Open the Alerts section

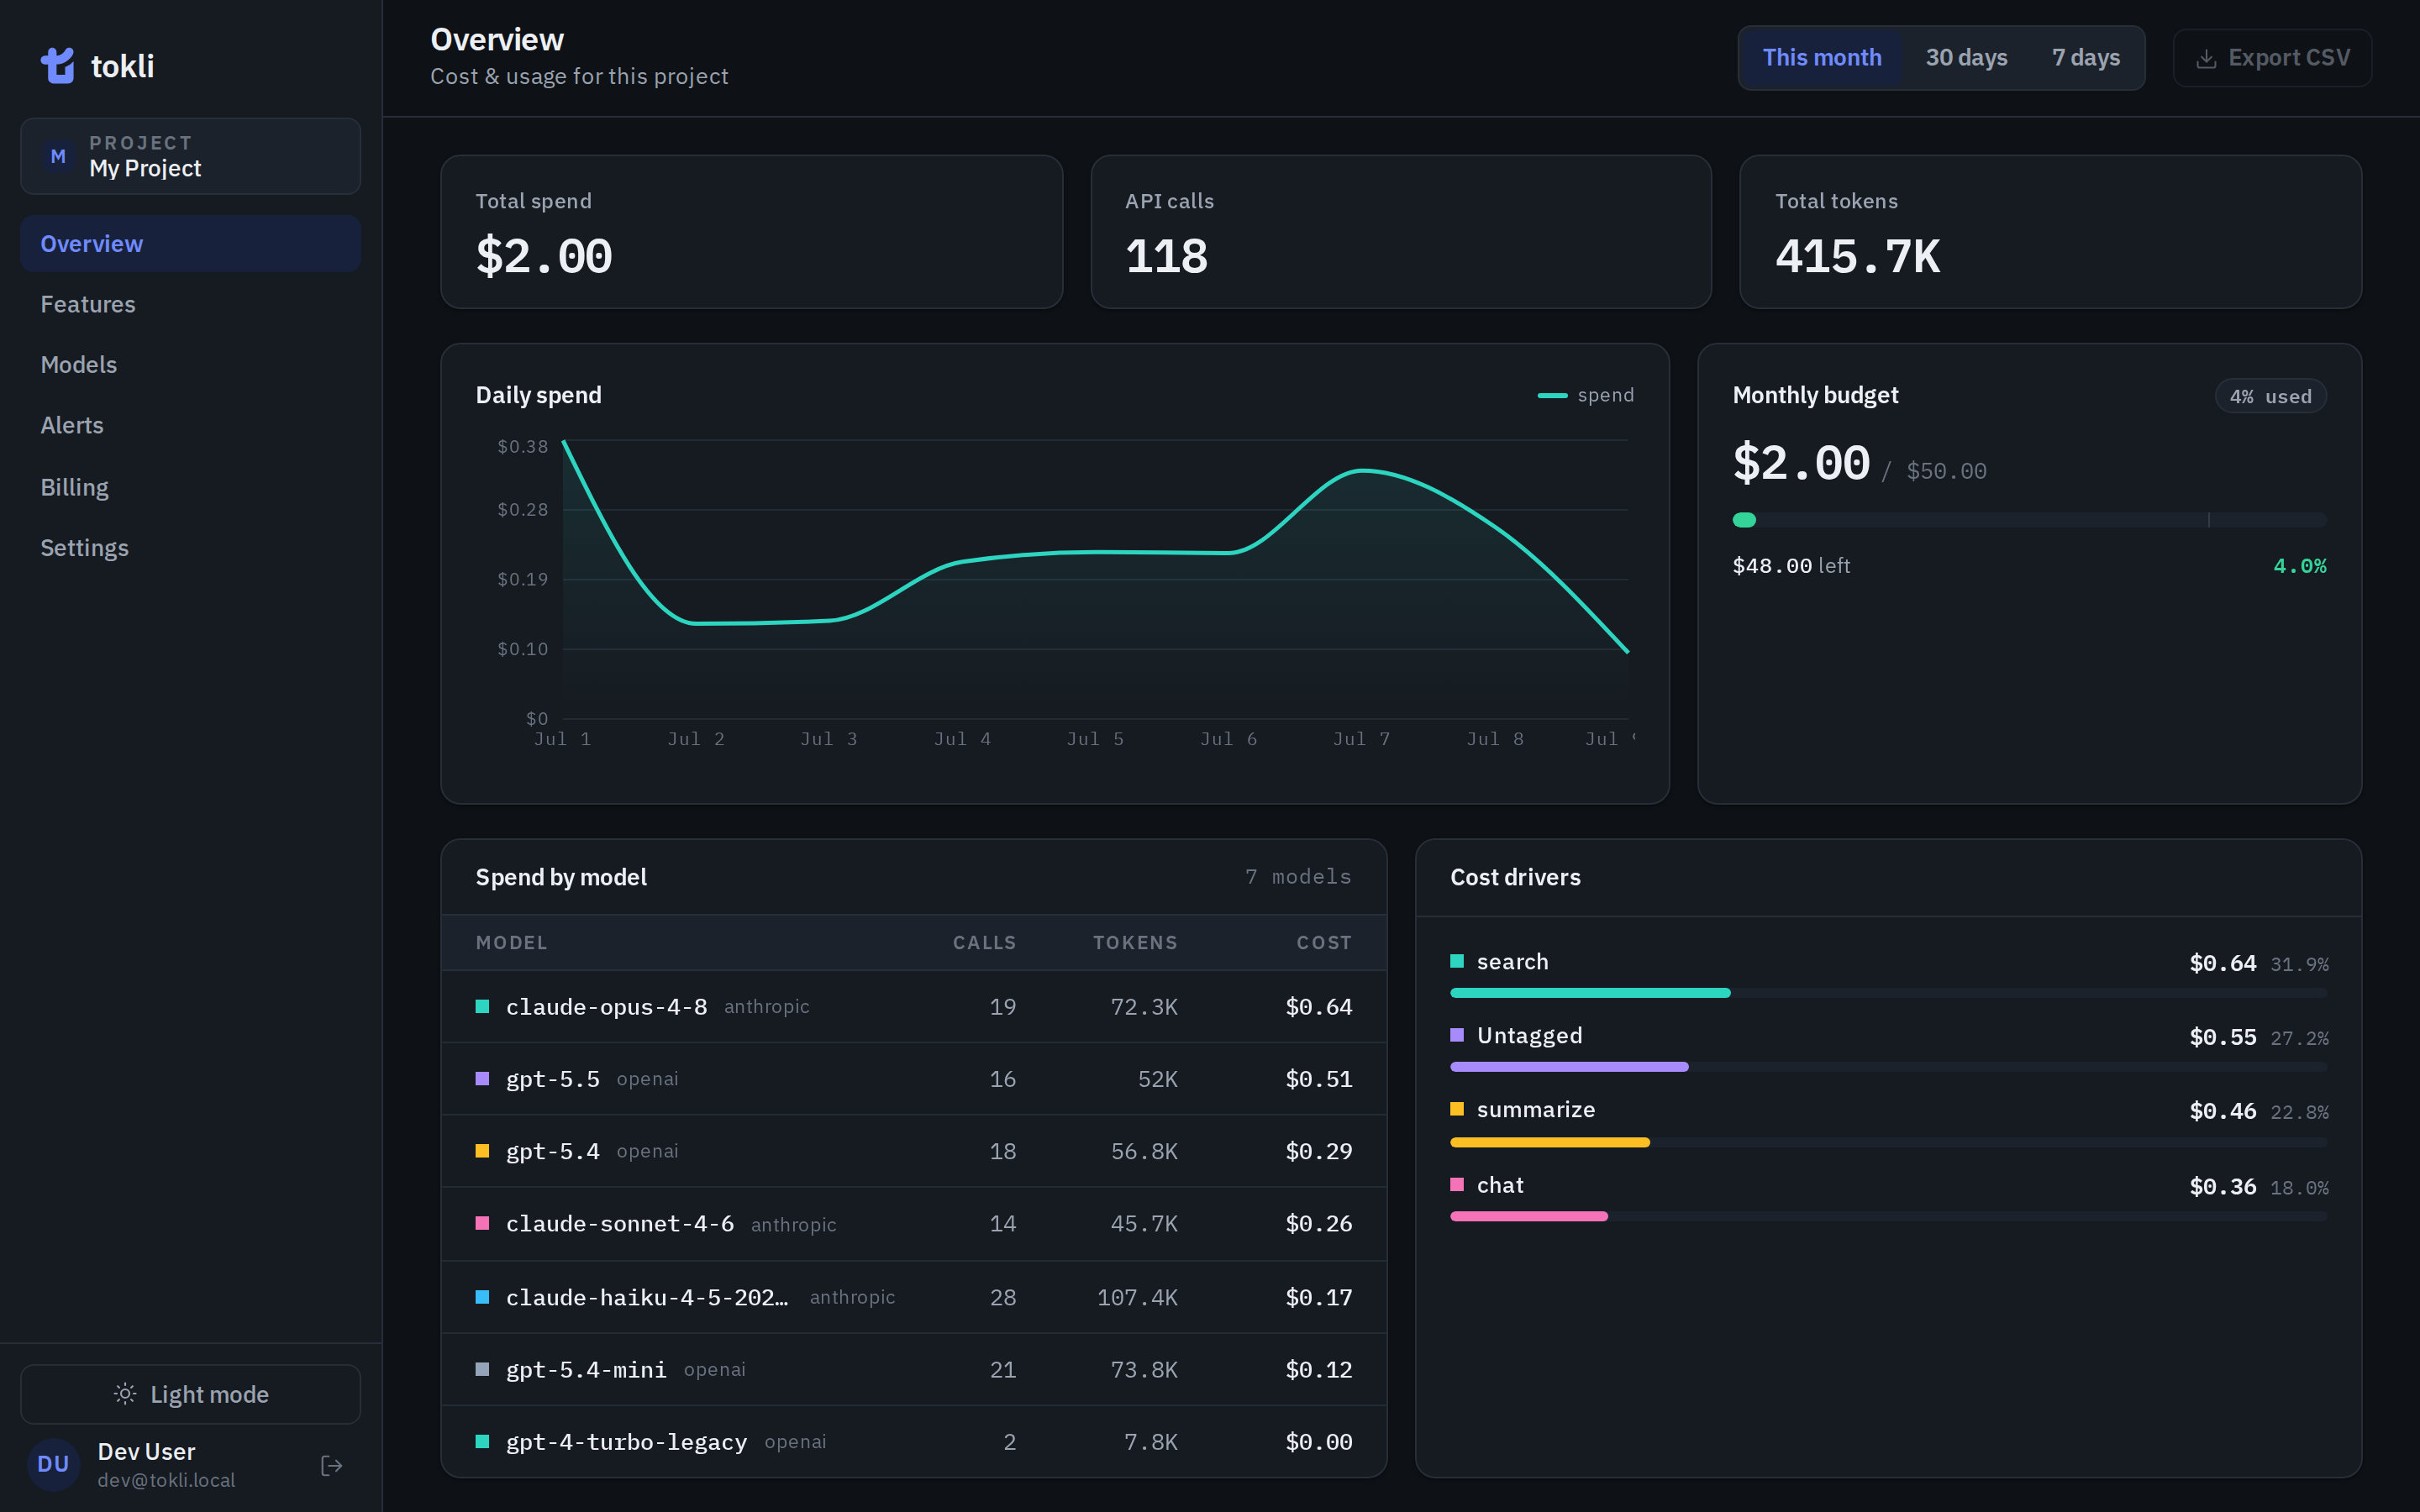coord(190,425)
